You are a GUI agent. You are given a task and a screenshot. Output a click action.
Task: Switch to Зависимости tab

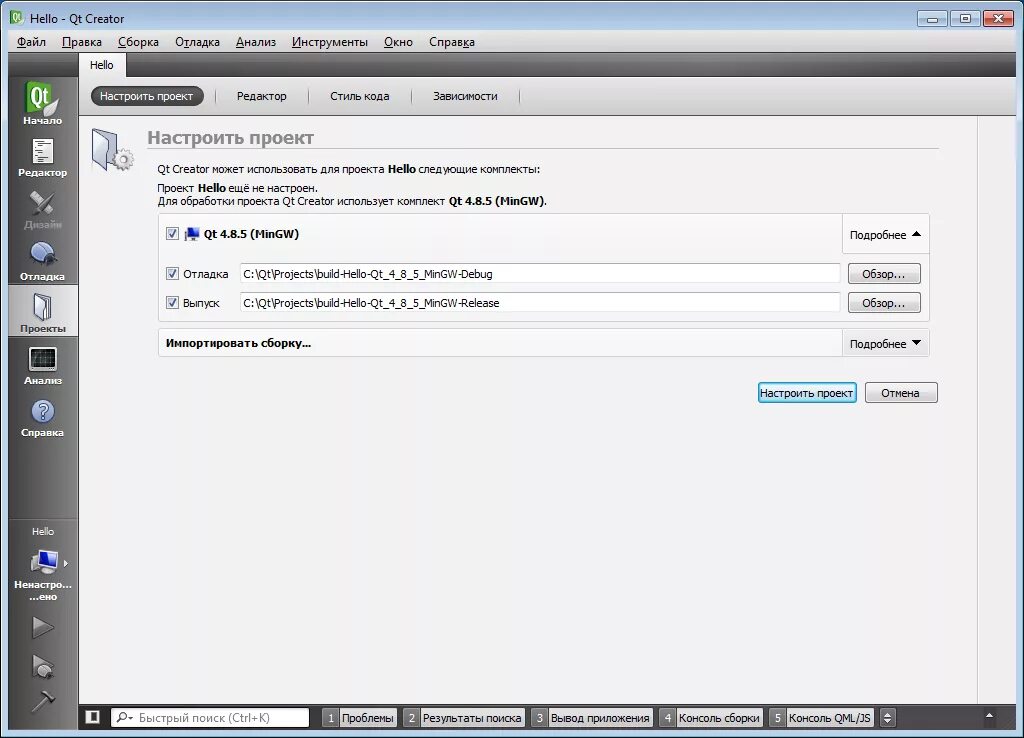pos(465,96)
